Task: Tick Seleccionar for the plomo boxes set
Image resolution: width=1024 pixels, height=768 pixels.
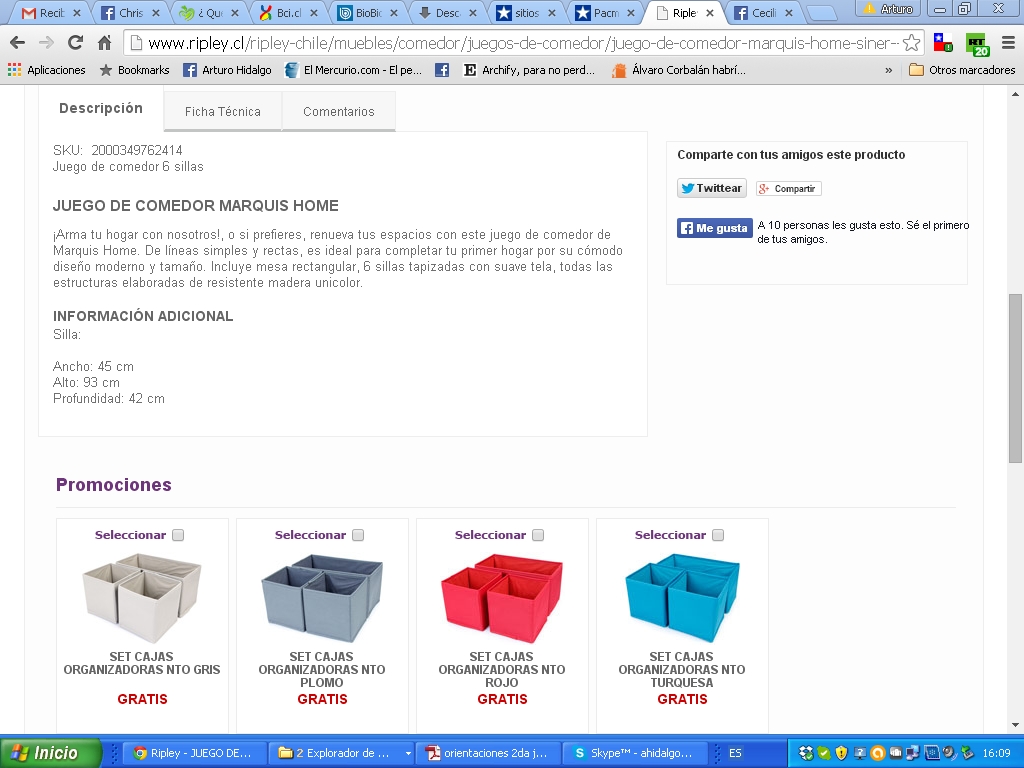Action: coord(358,535)
